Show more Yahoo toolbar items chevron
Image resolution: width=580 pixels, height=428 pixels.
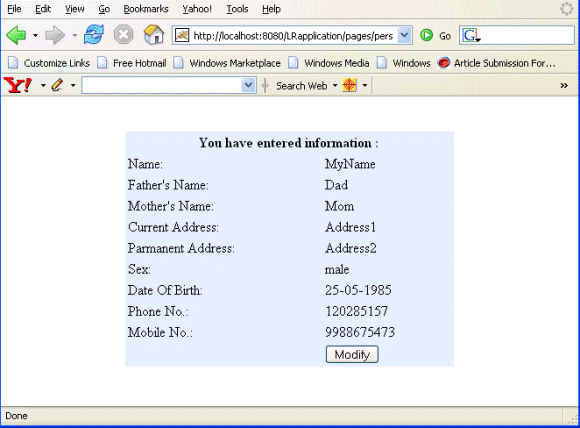[564, 85]
